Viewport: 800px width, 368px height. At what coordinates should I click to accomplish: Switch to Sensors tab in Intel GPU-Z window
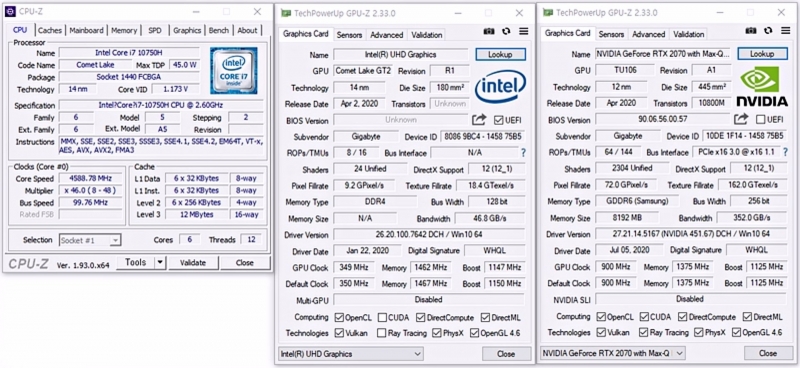click(349, 35)
